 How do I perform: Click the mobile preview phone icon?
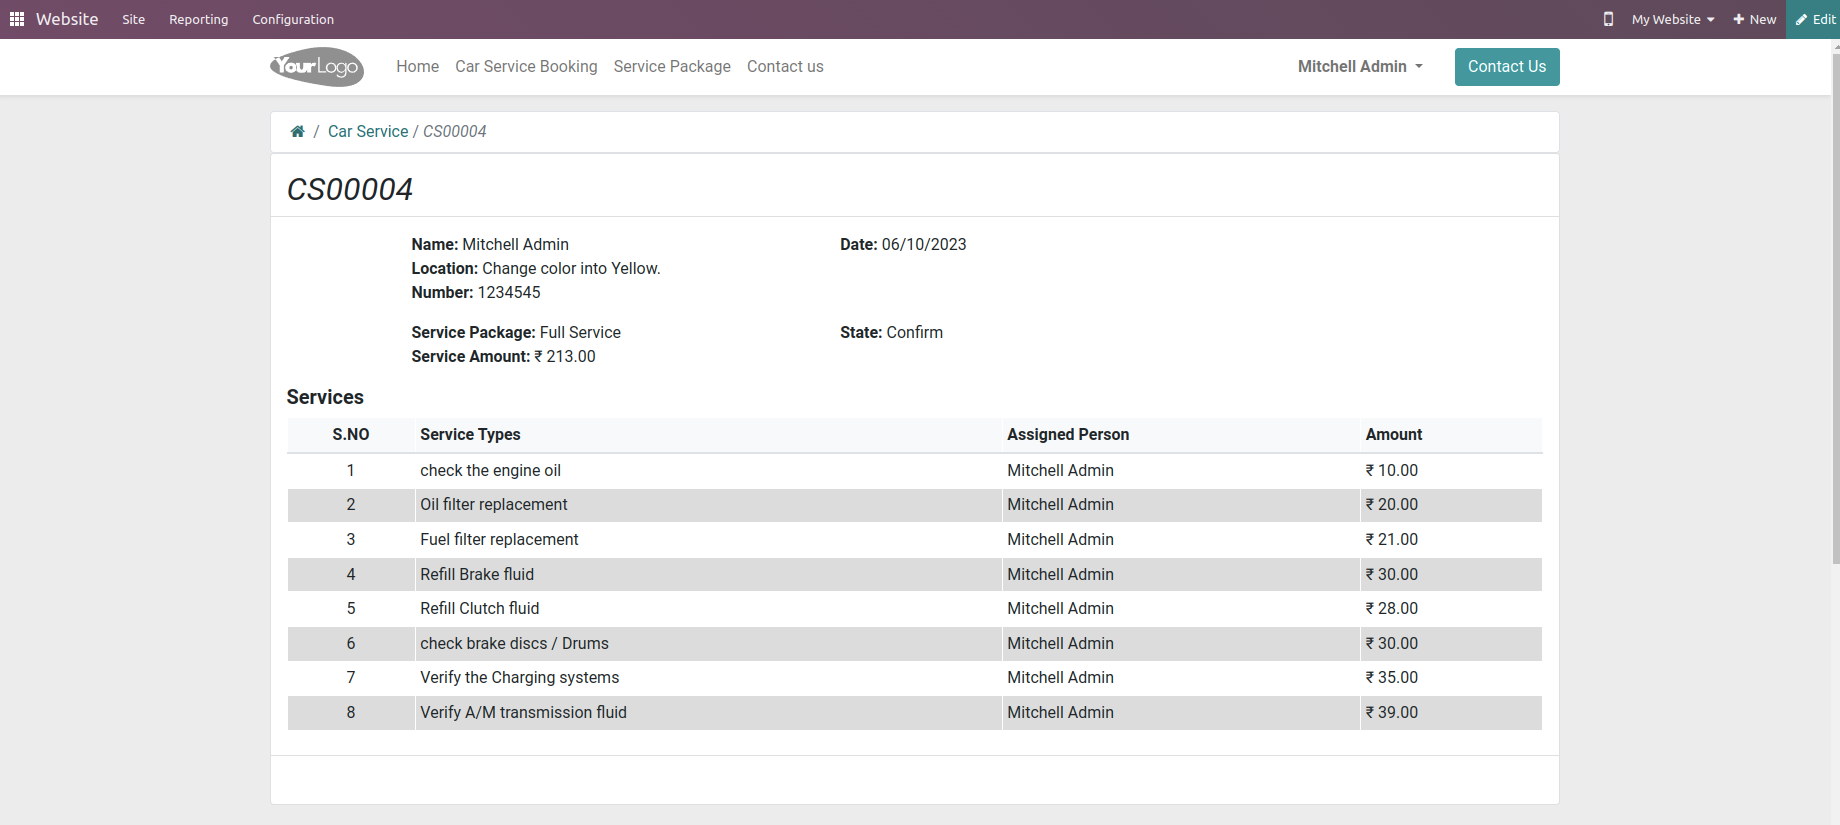(1608, 19)
